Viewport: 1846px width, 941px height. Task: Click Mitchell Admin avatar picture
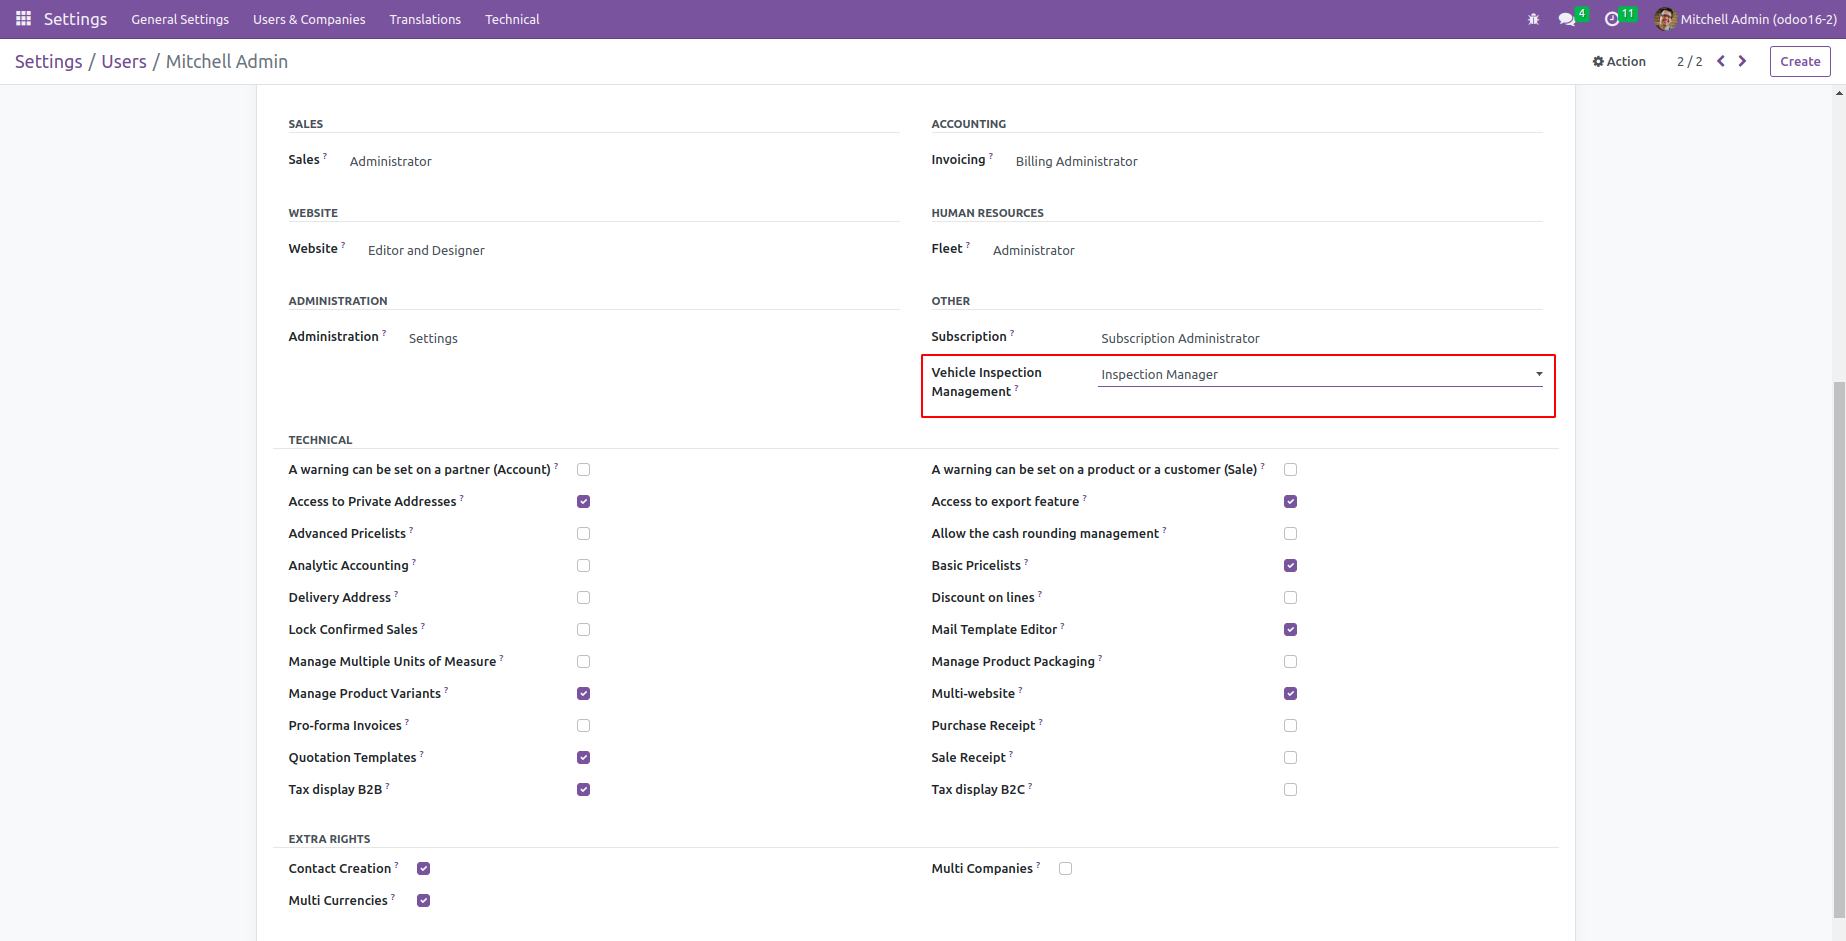point(1665,19)
